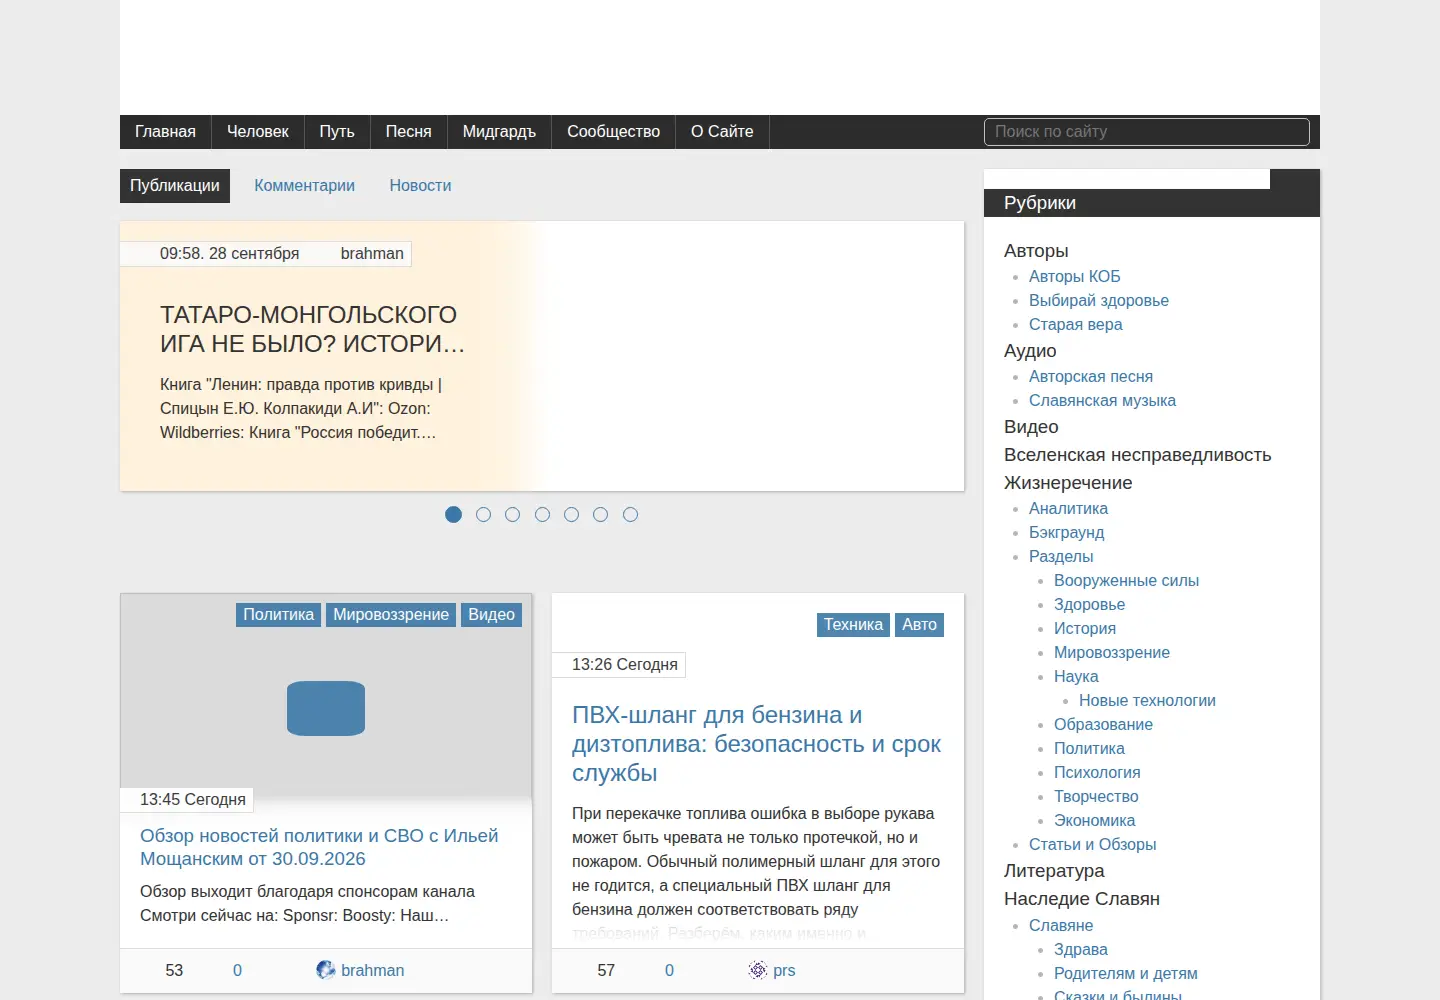The image size is (1440, 1000).
Task: Open the Песня navigation menu
Action: (409, 132)
